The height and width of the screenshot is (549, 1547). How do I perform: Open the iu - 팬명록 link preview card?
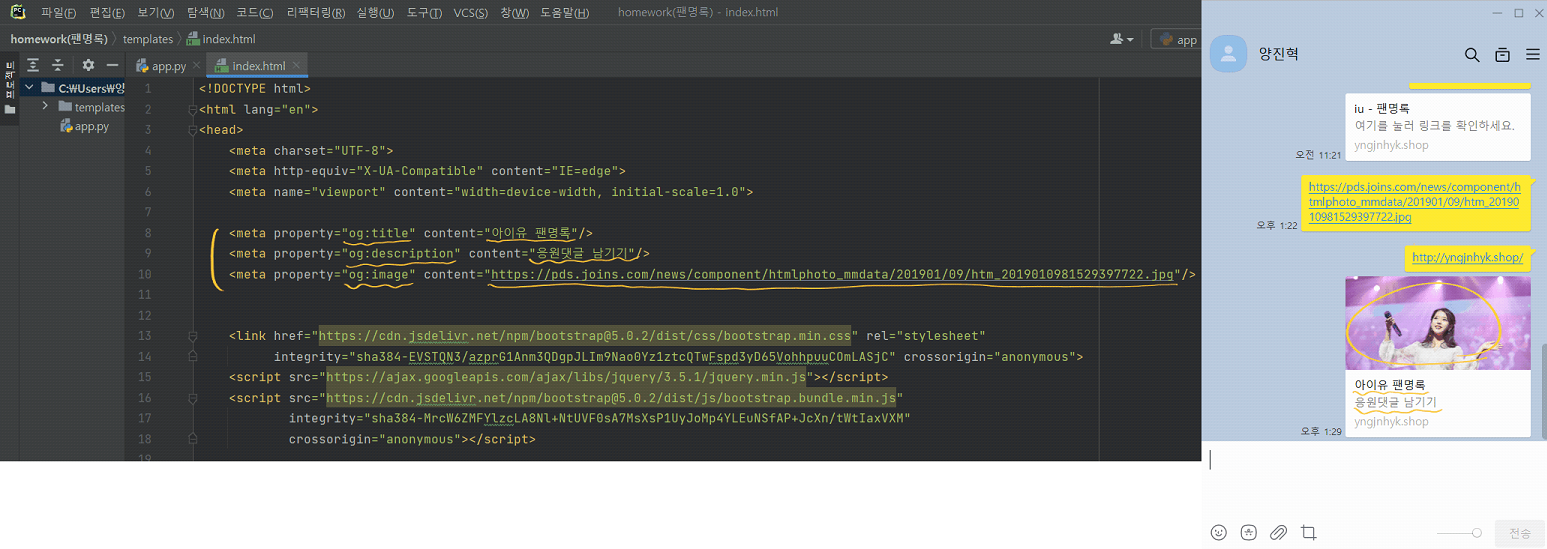coord(1438,126)
